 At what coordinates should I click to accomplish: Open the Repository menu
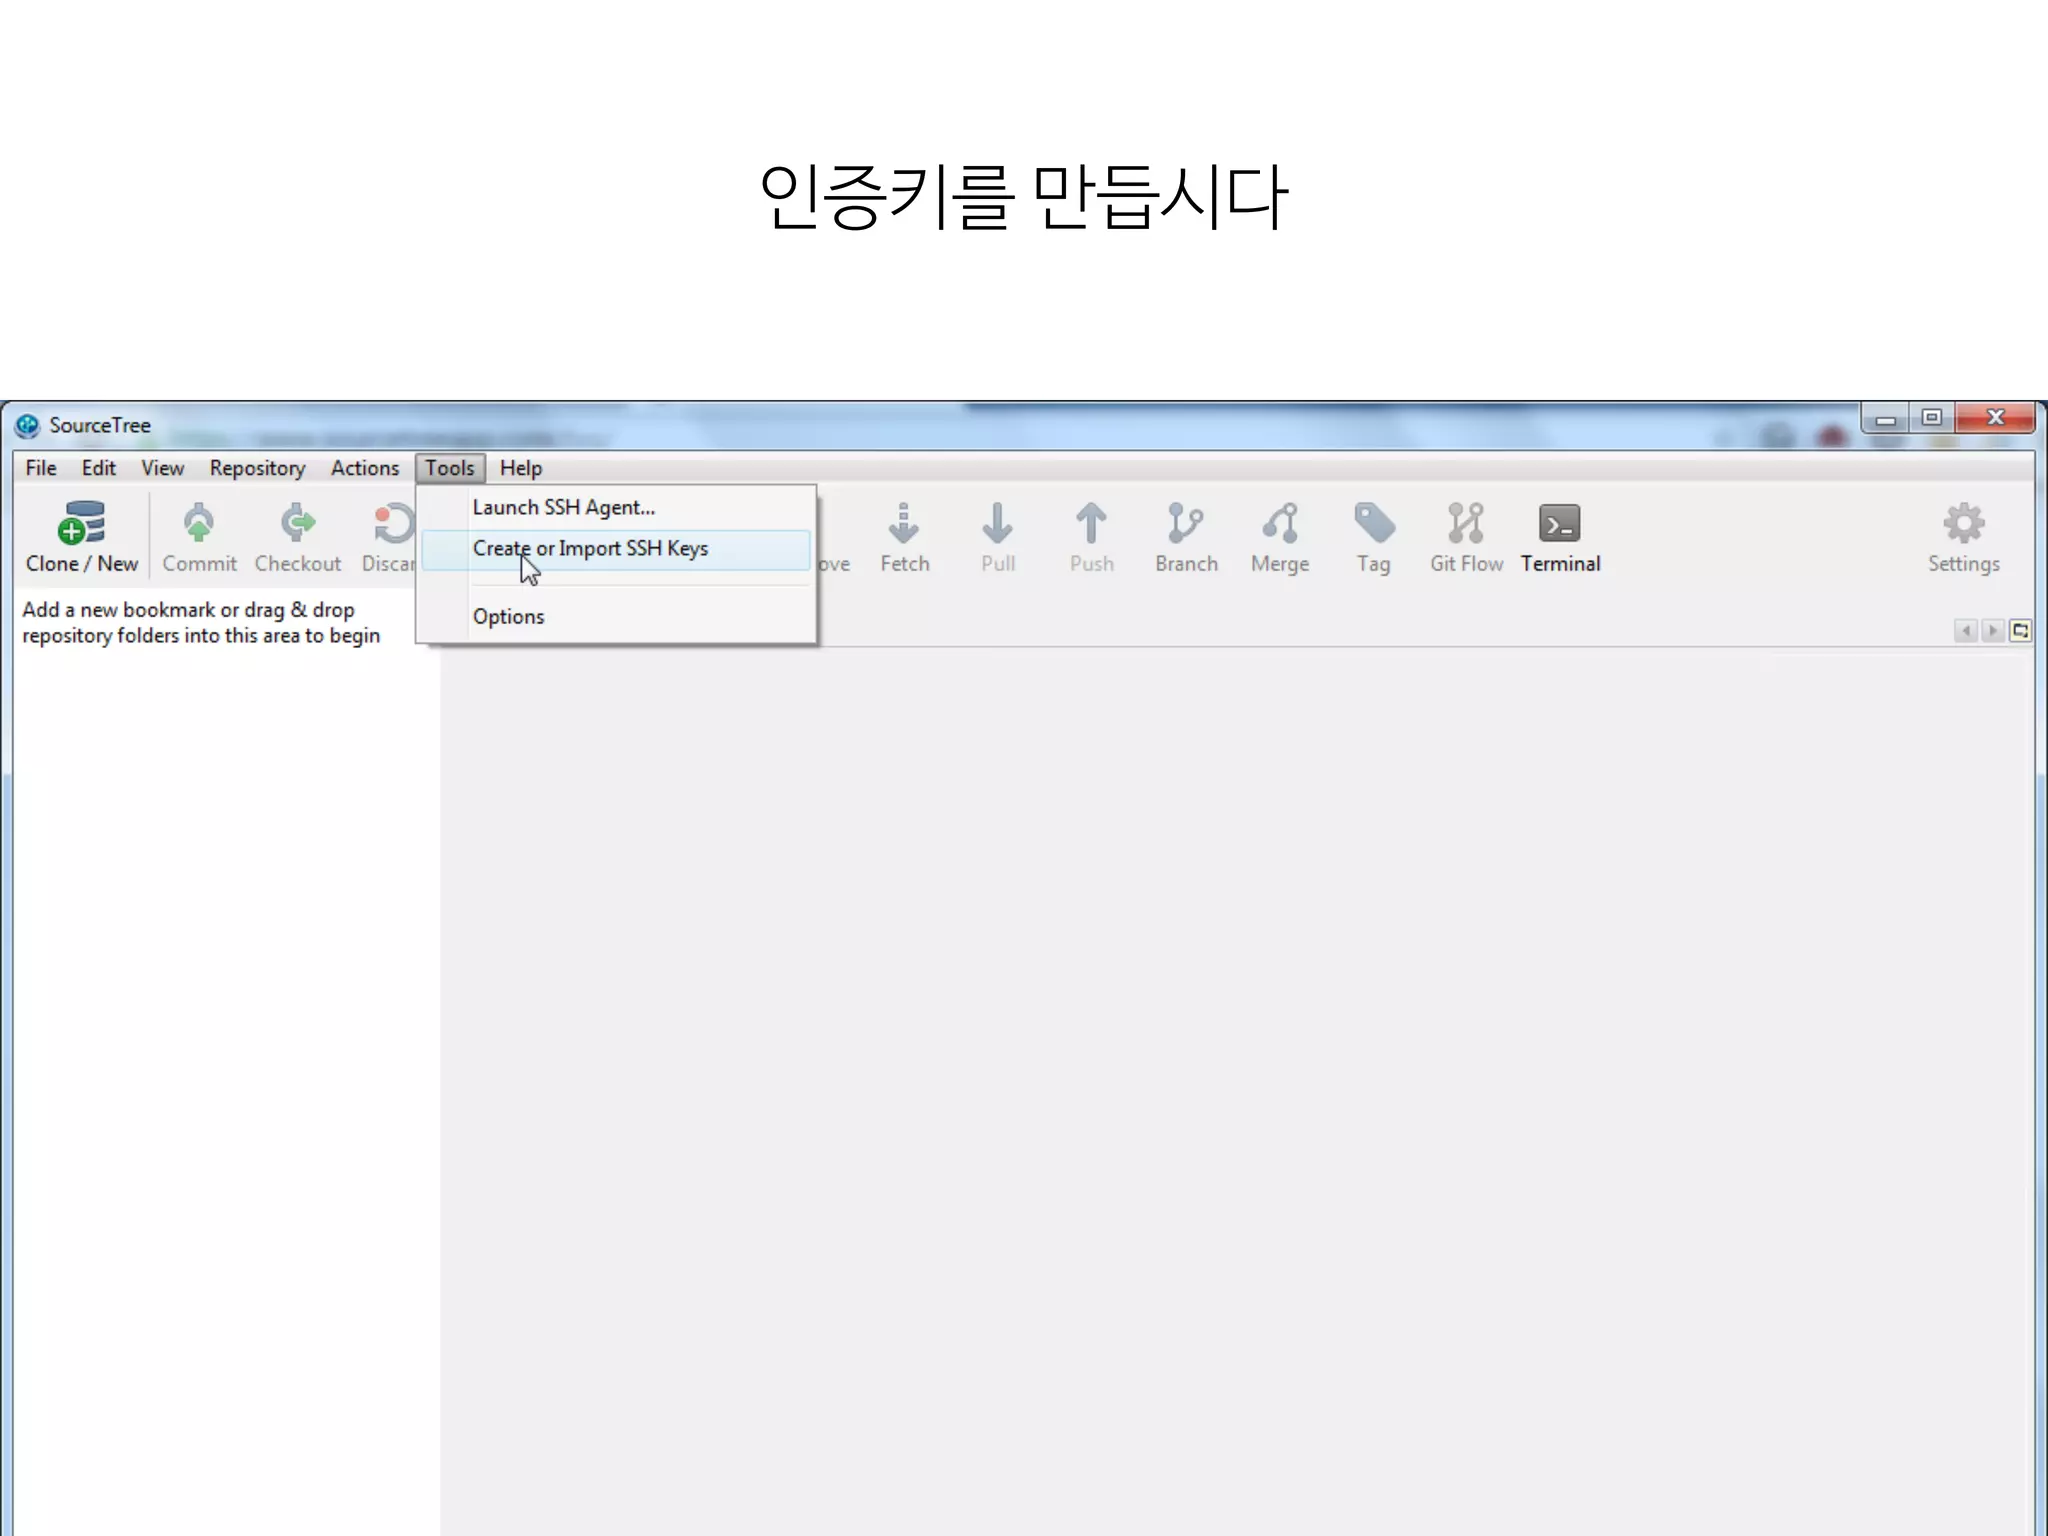pyautogui.click(x=257, y=468)
